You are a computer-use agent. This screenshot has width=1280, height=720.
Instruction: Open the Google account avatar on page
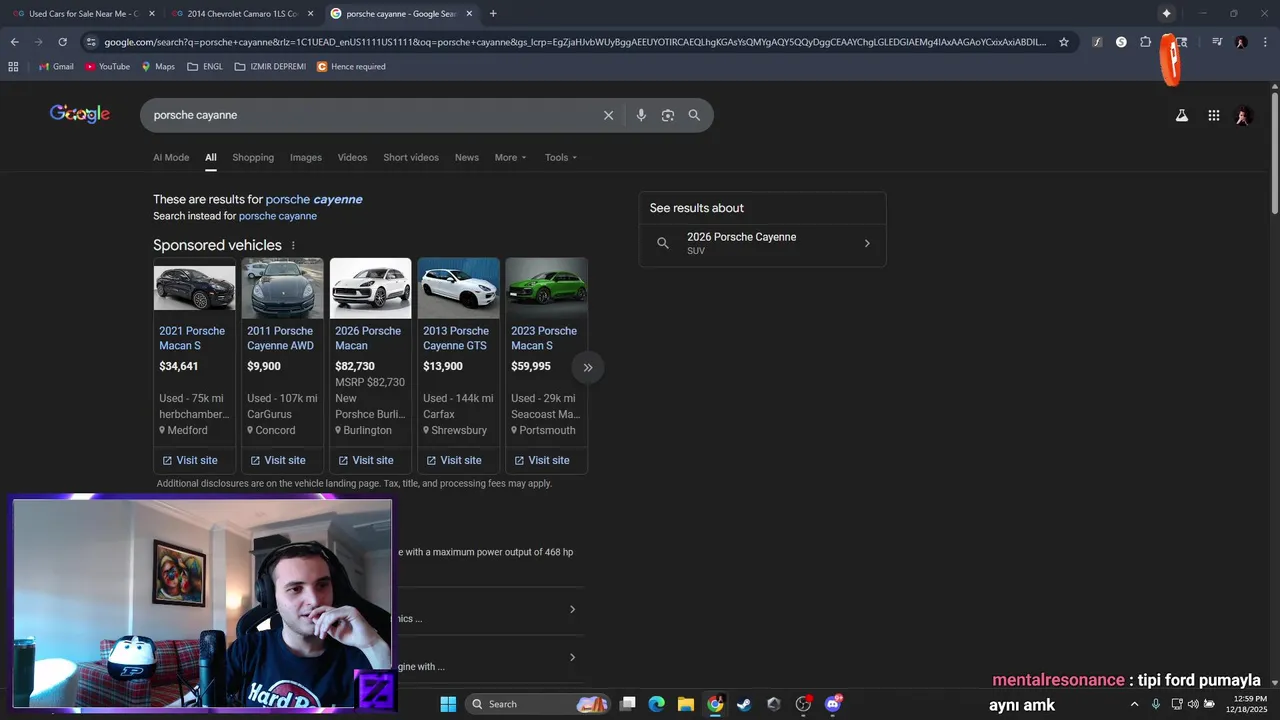[x=1243, y=116]
